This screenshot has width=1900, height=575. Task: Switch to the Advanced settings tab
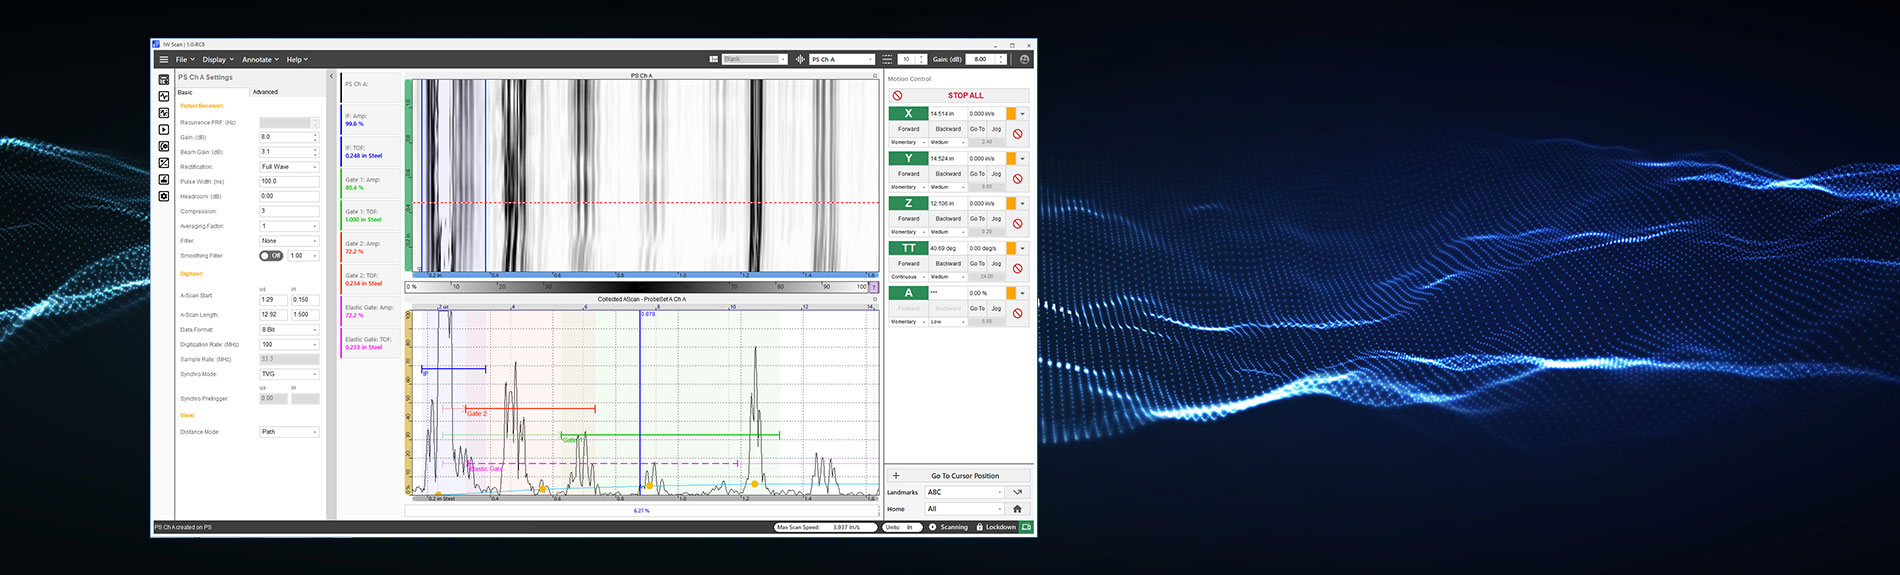265,92
